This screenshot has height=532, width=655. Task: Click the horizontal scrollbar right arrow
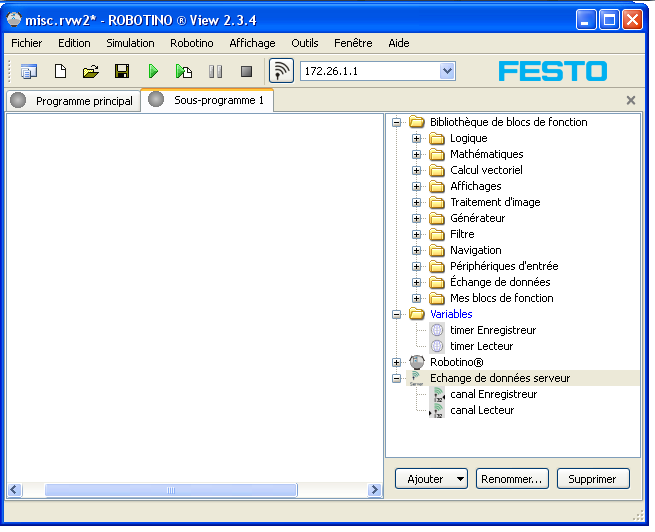pyautogui.click(x=375, y=490)
